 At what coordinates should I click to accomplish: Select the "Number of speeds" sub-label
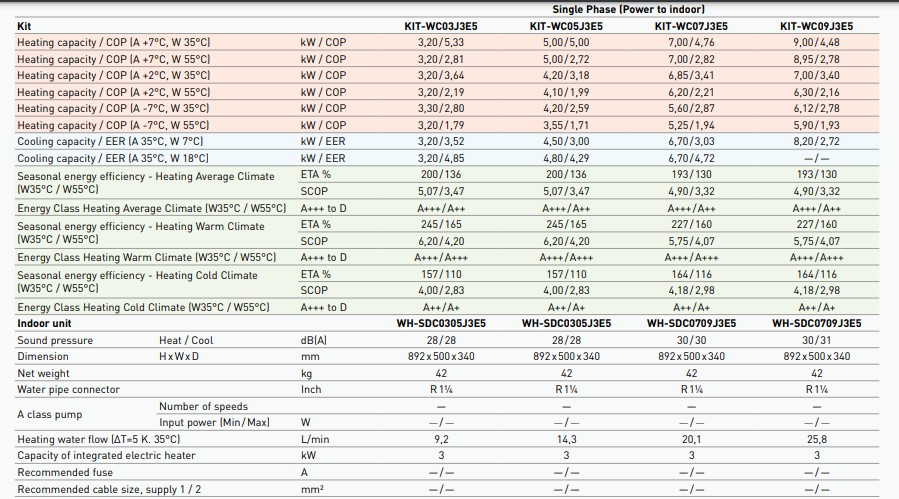click(x=203, y=406)
